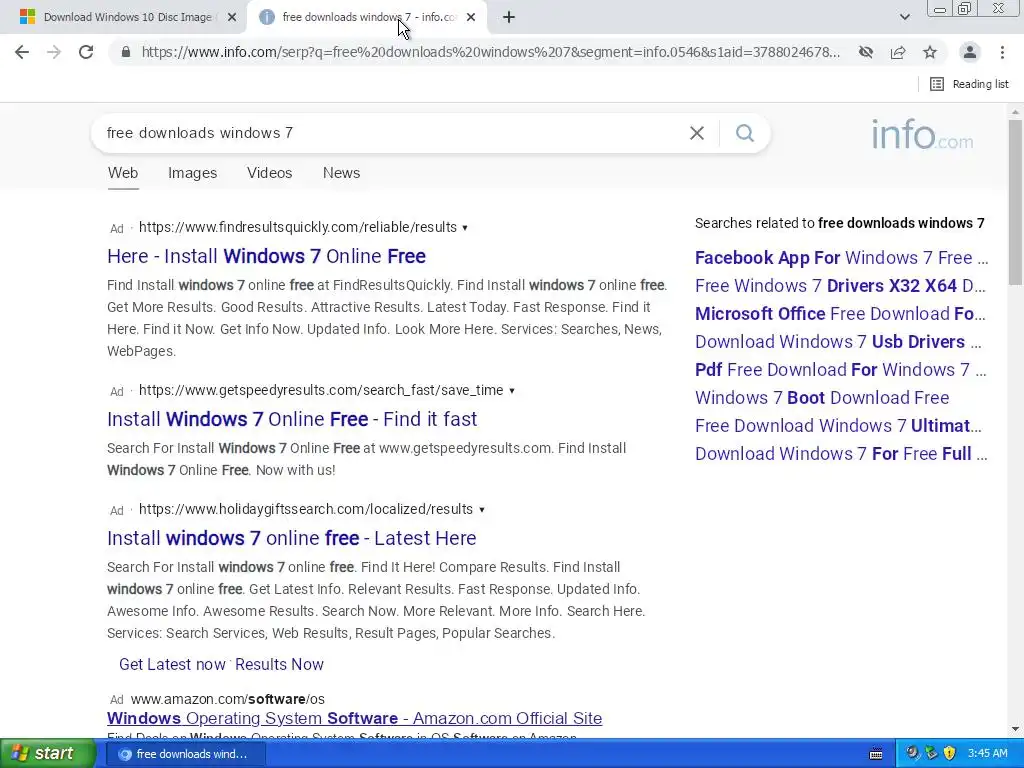1024x768 pixels.
Task: Click the middle system tray network icon
Action: [931, 754]
